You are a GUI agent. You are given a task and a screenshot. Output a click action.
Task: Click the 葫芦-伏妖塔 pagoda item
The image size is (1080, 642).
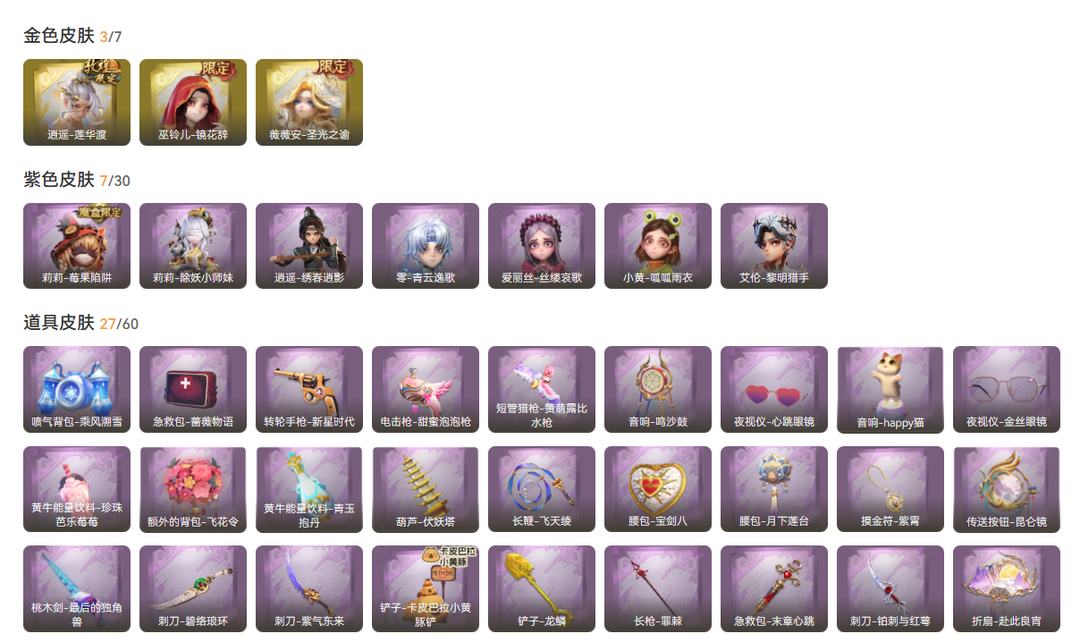coord(426,490)
